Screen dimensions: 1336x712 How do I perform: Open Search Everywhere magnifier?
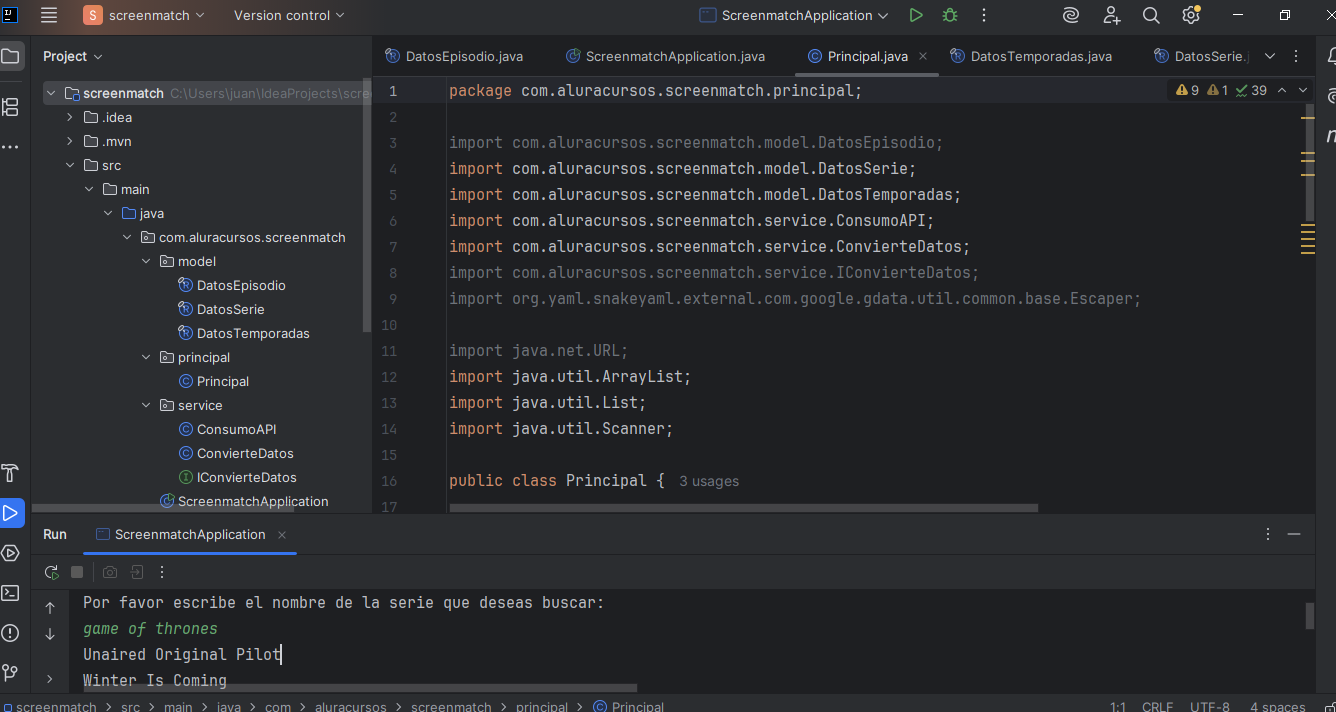point(1151,15)
